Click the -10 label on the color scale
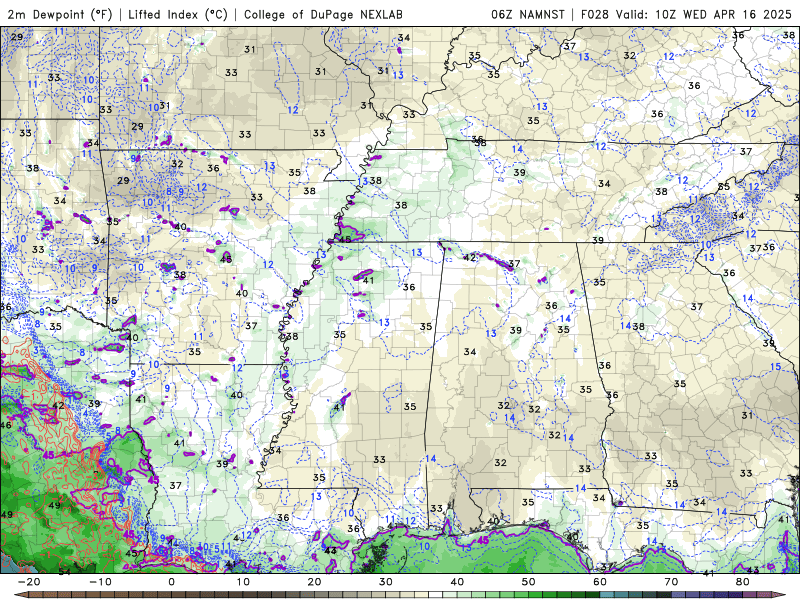Screen dimensions: 800x600 tap(100, 582)
